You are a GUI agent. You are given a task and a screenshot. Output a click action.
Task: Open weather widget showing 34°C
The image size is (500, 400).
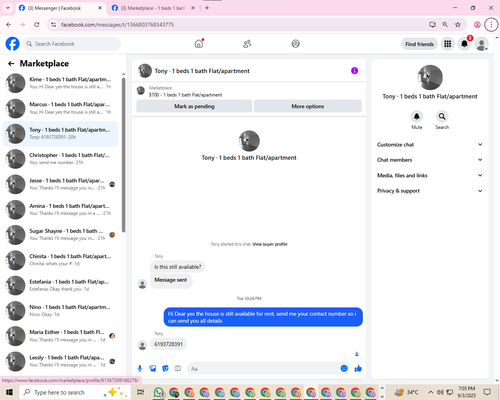[x=406, y=392]
